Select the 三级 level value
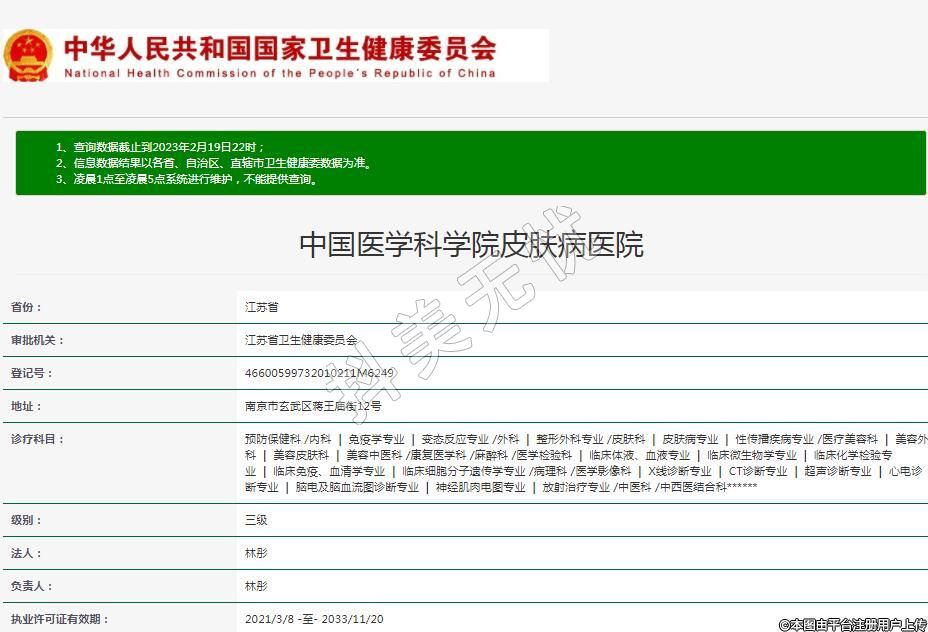Image resolution: width=928 pixels, height=632 pixels. [256, 520]
